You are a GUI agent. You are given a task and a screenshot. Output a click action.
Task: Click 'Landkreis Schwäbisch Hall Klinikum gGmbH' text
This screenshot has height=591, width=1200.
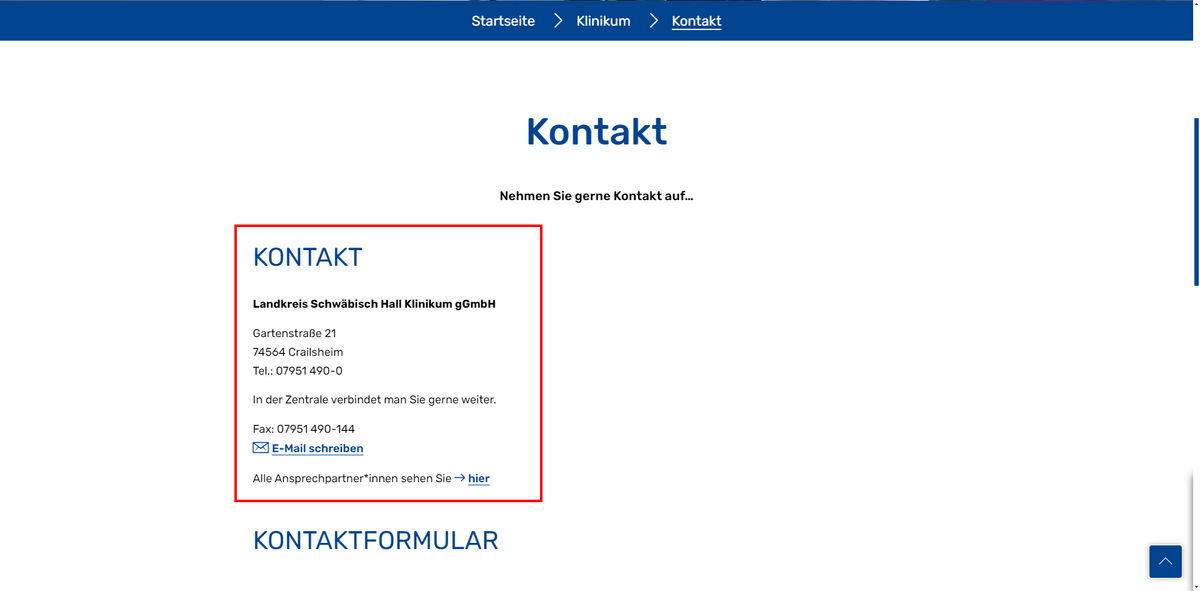click(x=374, y=304)
